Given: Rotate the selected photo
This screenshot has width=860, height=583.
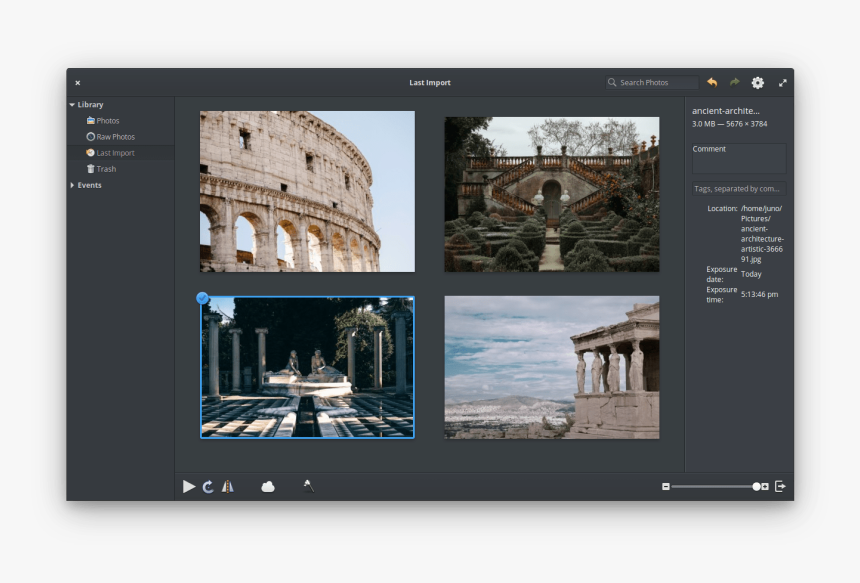Looking at the screenshot, I should coord(209,486).
